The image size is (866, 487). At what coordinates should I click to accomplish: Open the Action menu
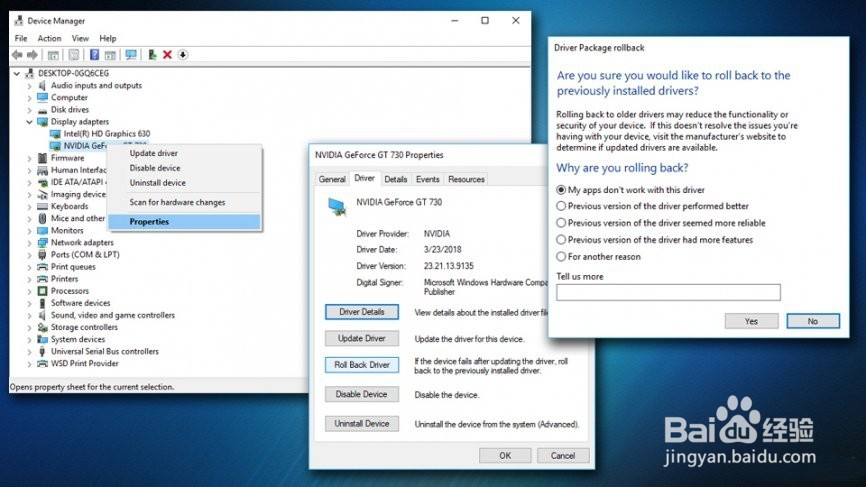(x=49, y=38)
